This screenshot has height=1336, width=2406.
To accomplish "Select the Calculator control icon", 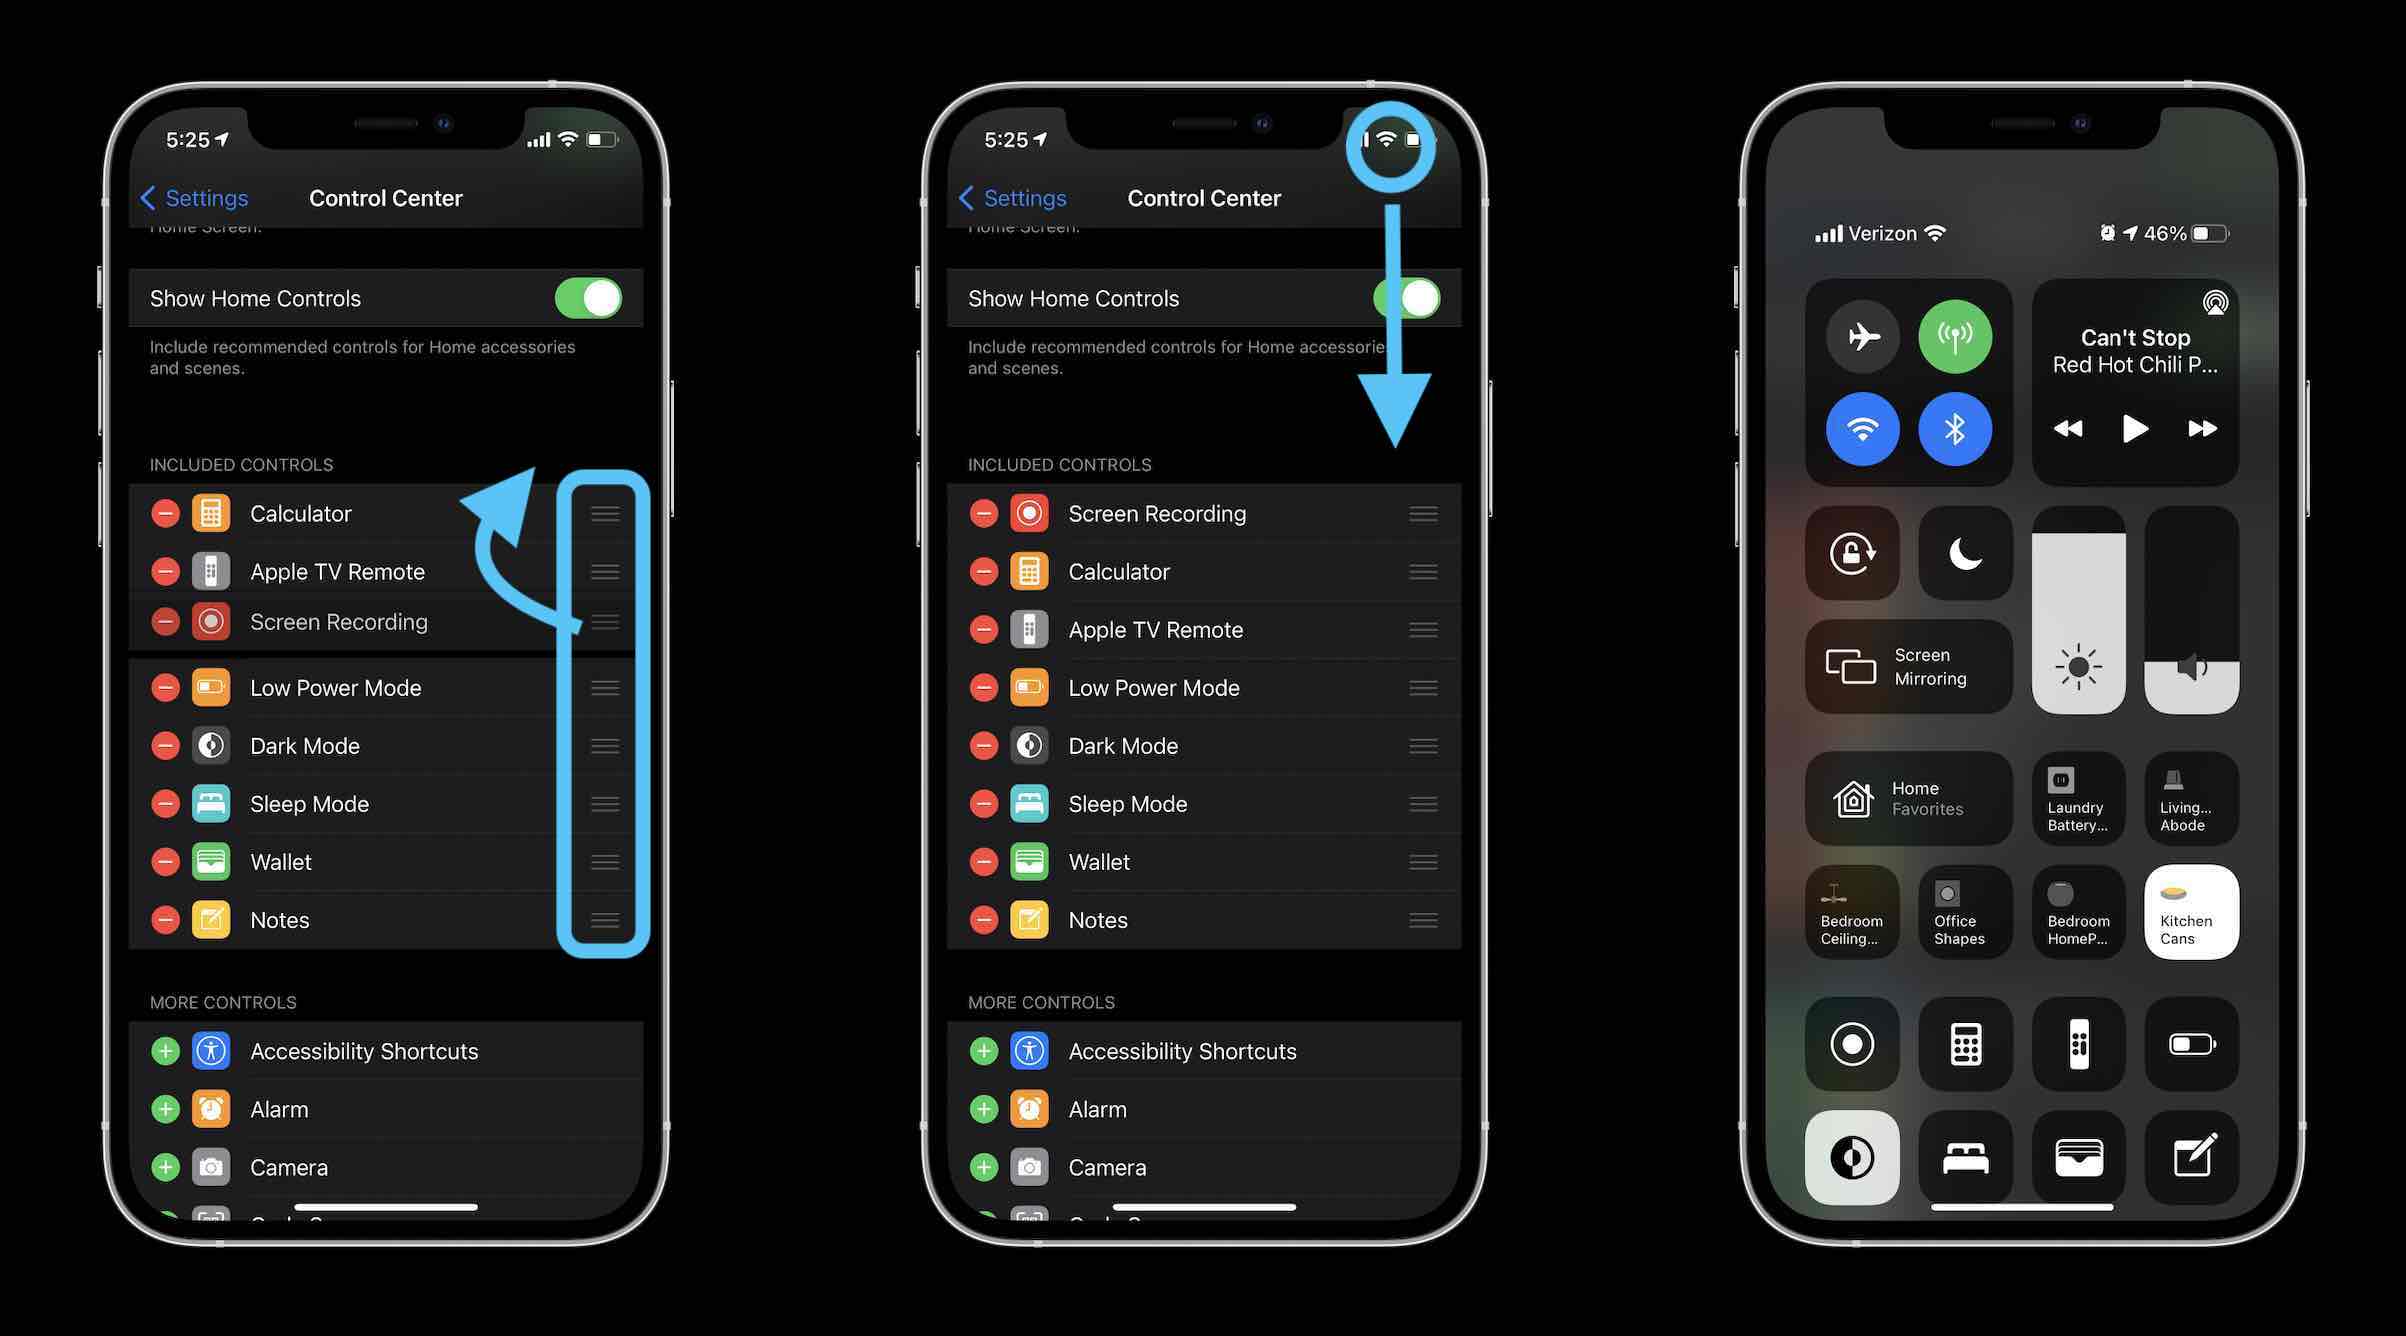I will pyautogui.click(x=211, y=513).
